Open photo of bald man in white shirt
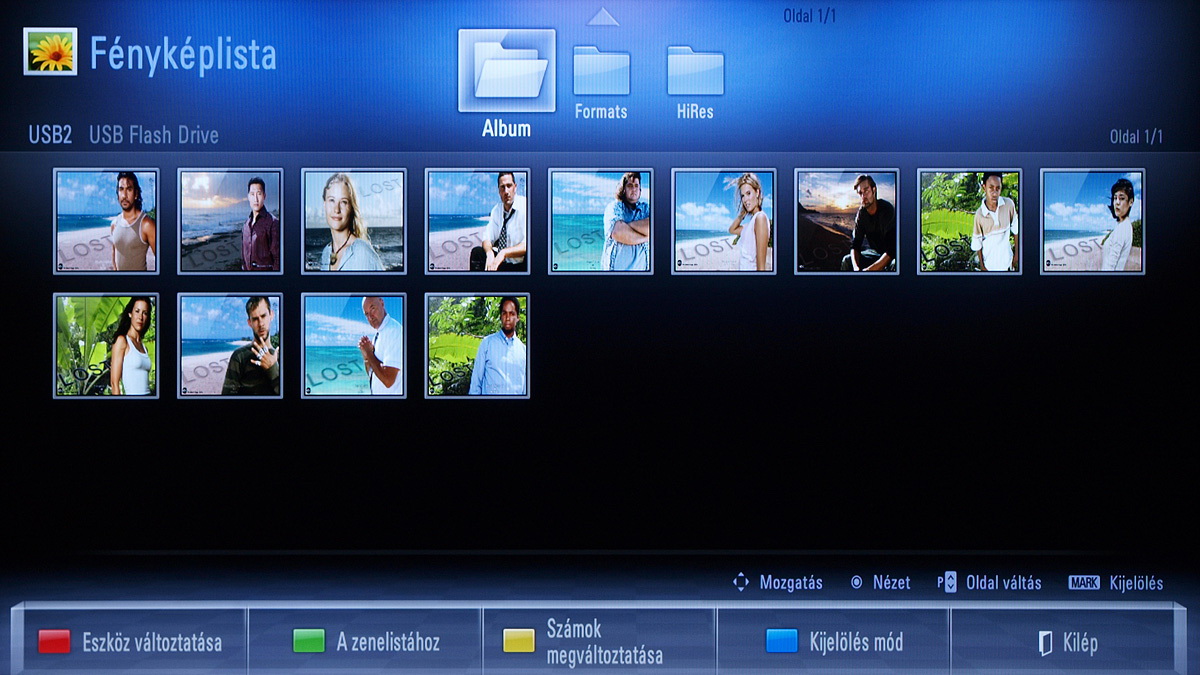The image size is (1200, 675). 354,346
